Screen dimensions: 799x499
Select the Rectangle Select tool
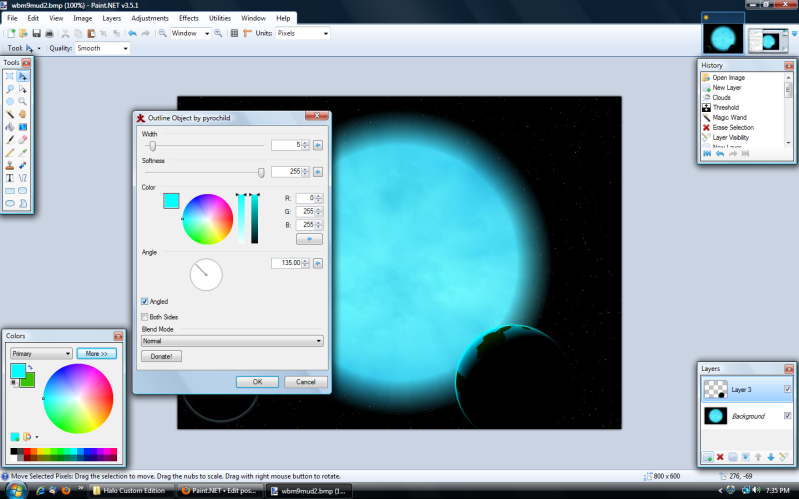pos(10,76)
